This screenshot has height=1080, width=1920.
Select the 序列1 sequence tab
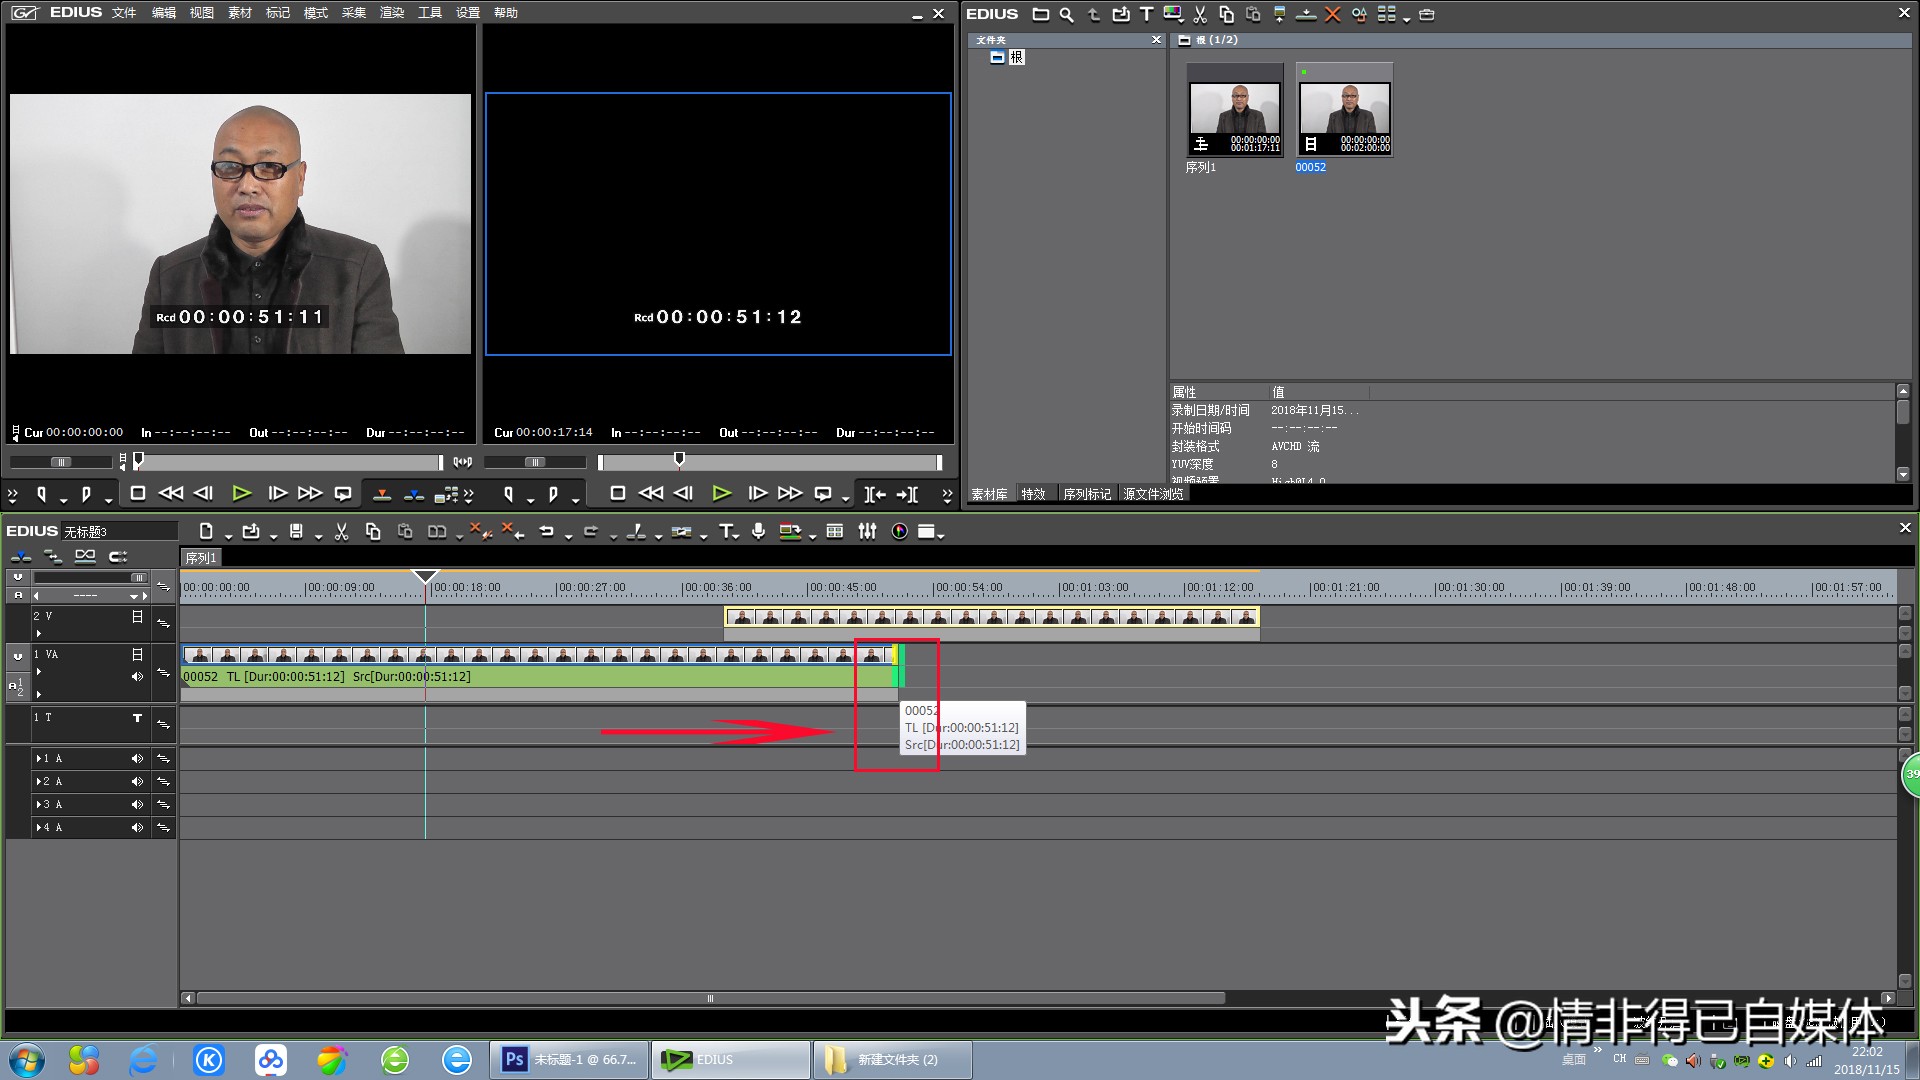[x=201, y=558]
